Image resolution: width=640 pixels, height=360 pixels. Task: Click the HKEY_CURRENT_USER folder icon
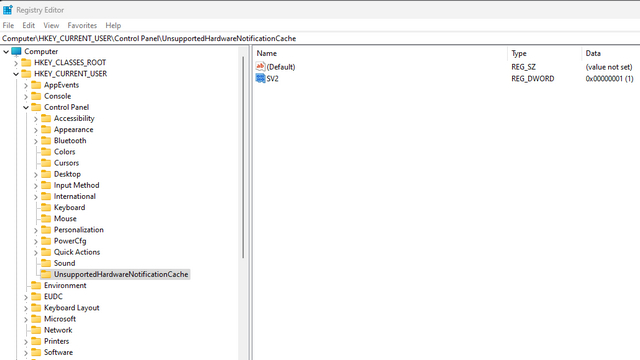(x=26, y=73)
